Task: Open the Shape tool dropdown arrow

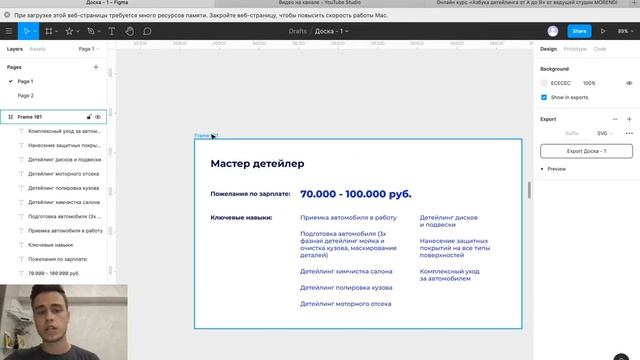Action: click(x=78, y=31)
